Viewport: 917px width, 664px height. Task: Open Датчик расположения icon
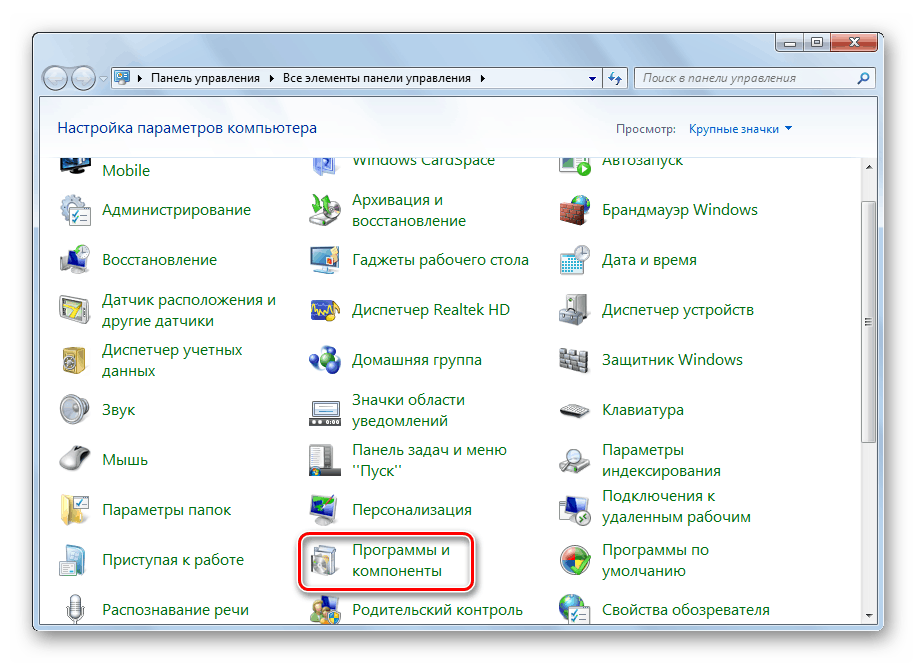75,310
